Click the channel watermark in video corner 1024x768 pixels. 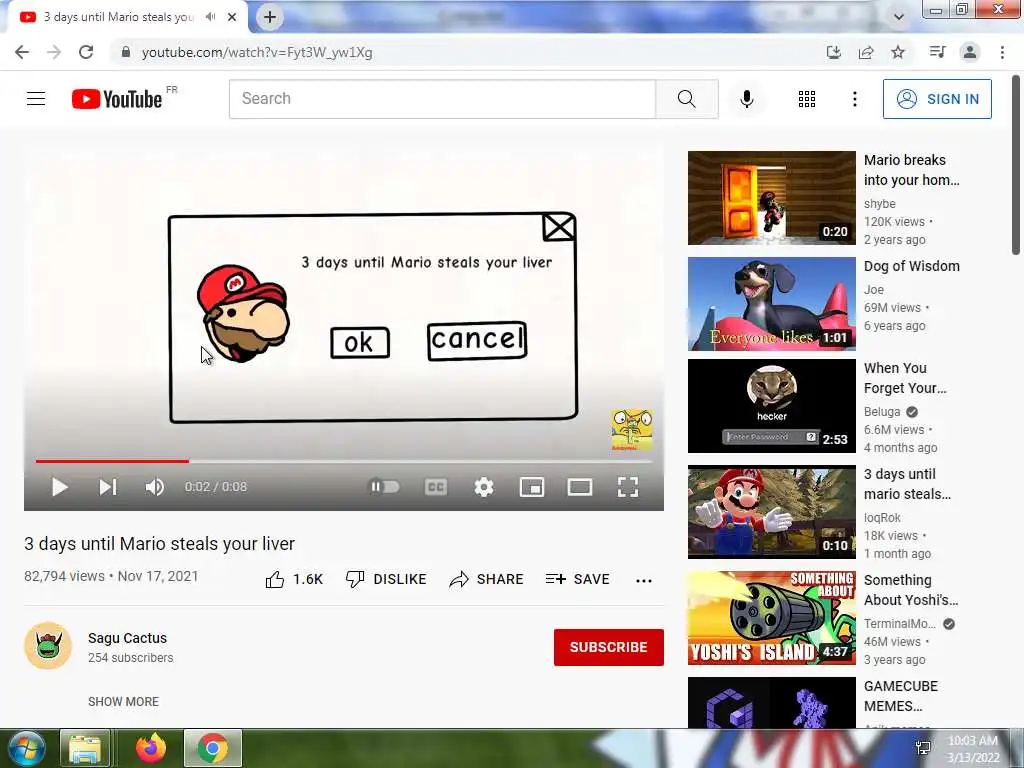tap(632, 429)
